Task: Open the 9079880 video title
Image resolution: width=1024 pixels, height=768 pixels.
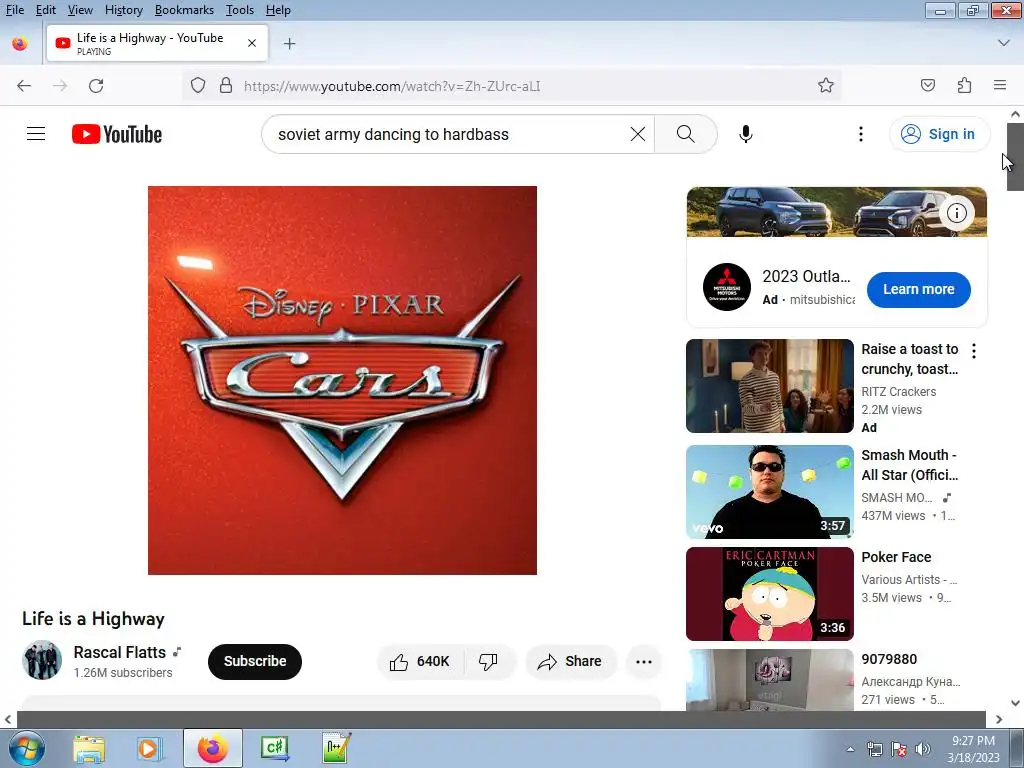Action: click(889, 659)
